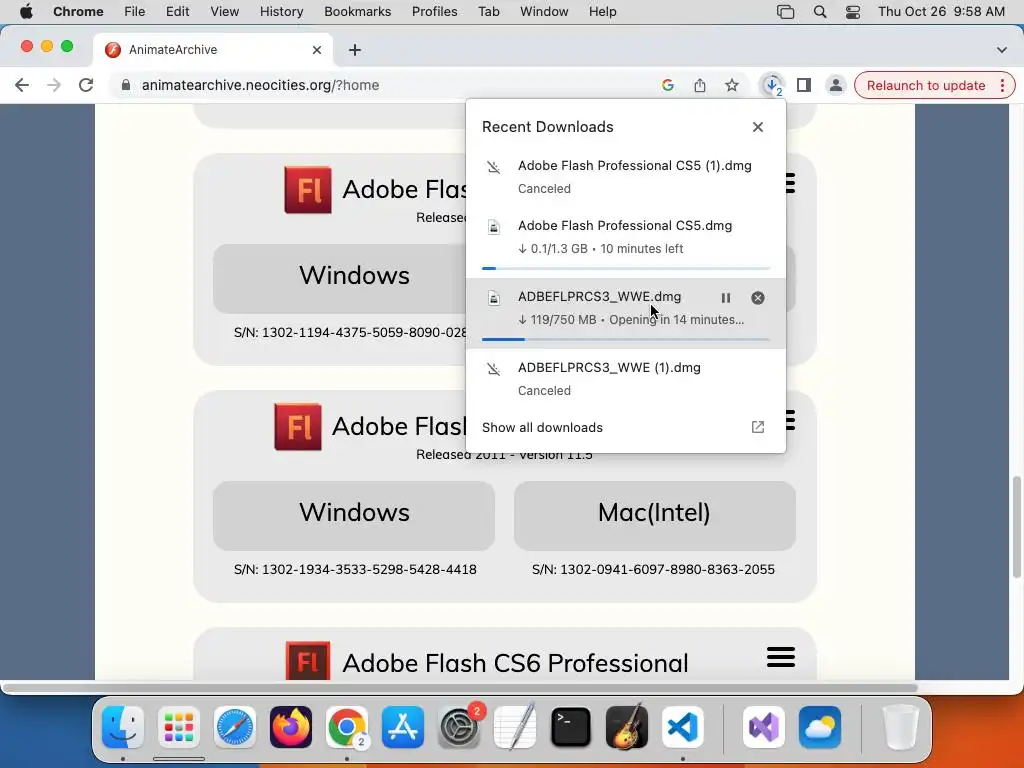Click canceled icon of Adobe Flash Professional CS5 (1).dmg

coord(494,167)
